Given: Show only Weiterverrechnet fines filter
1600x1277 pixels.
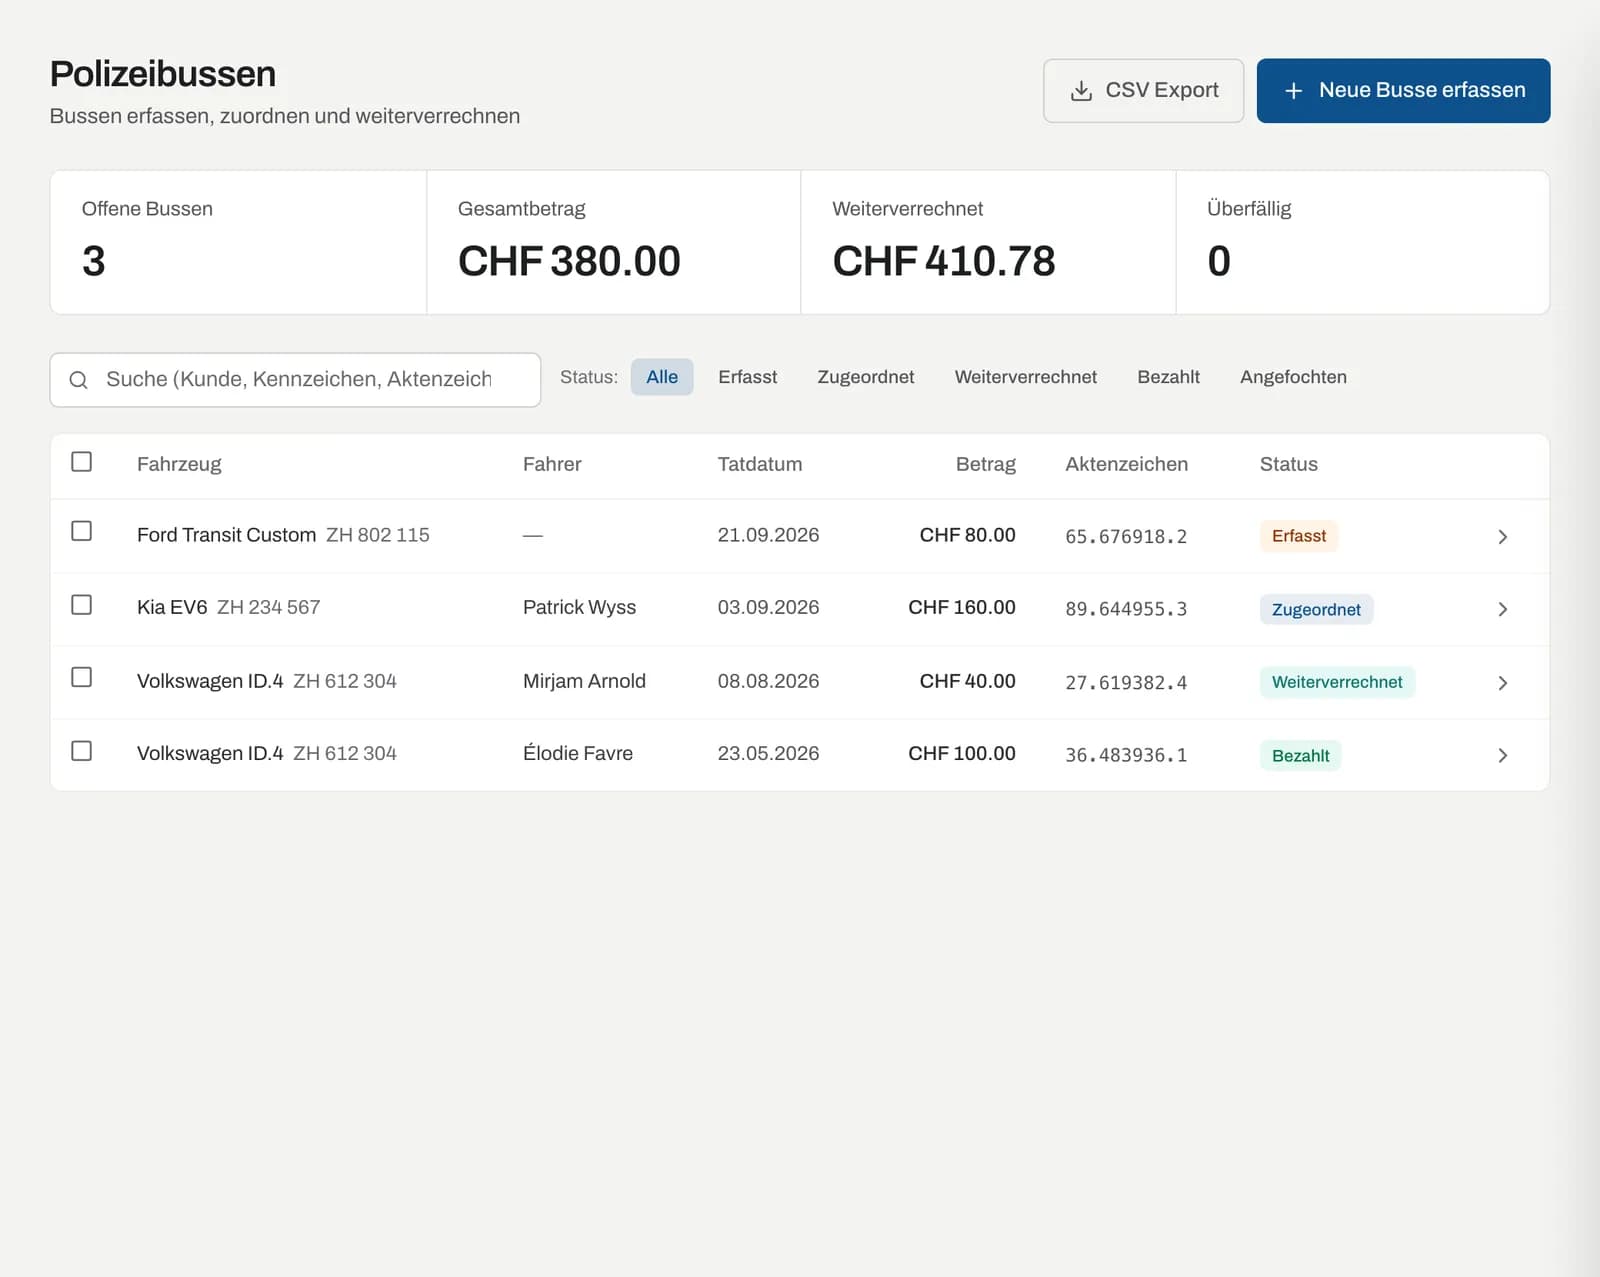Looking at the screenshot, I should pos(1026,377).
